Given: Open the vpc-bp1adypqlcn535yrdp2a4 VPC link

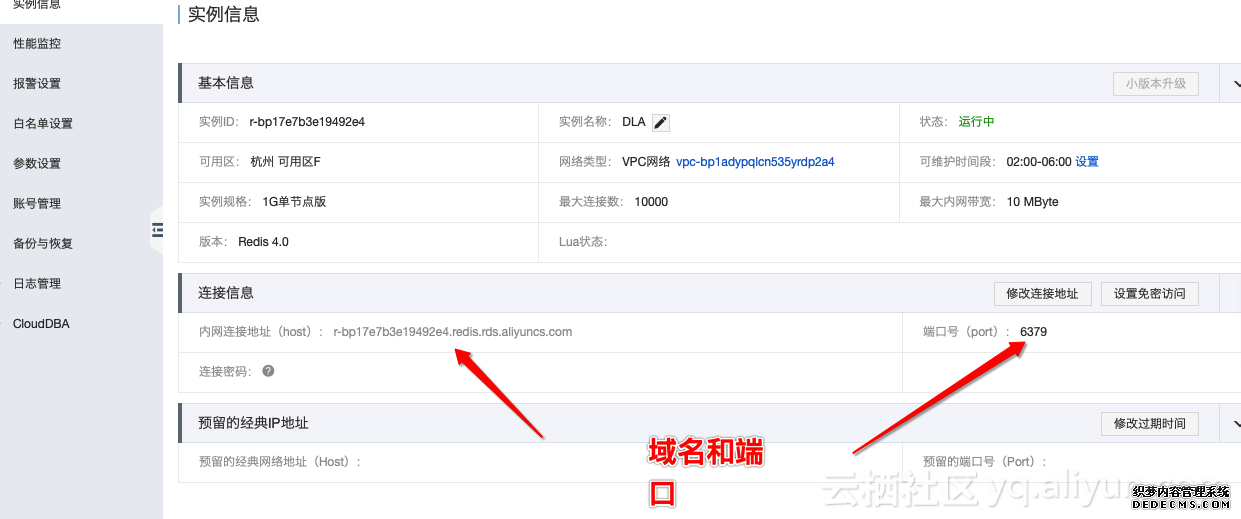Looking at the screenshot, I should (755, 162).
